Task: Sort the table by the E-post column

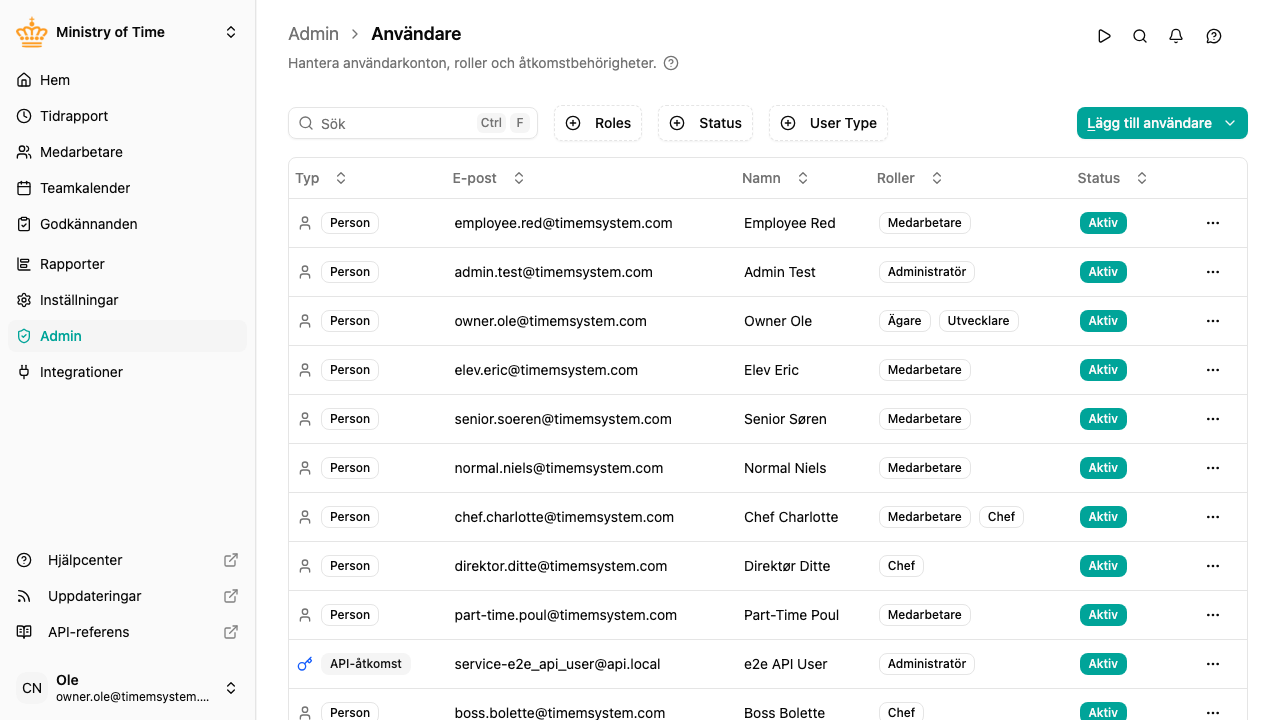Action: coord(488,178)
